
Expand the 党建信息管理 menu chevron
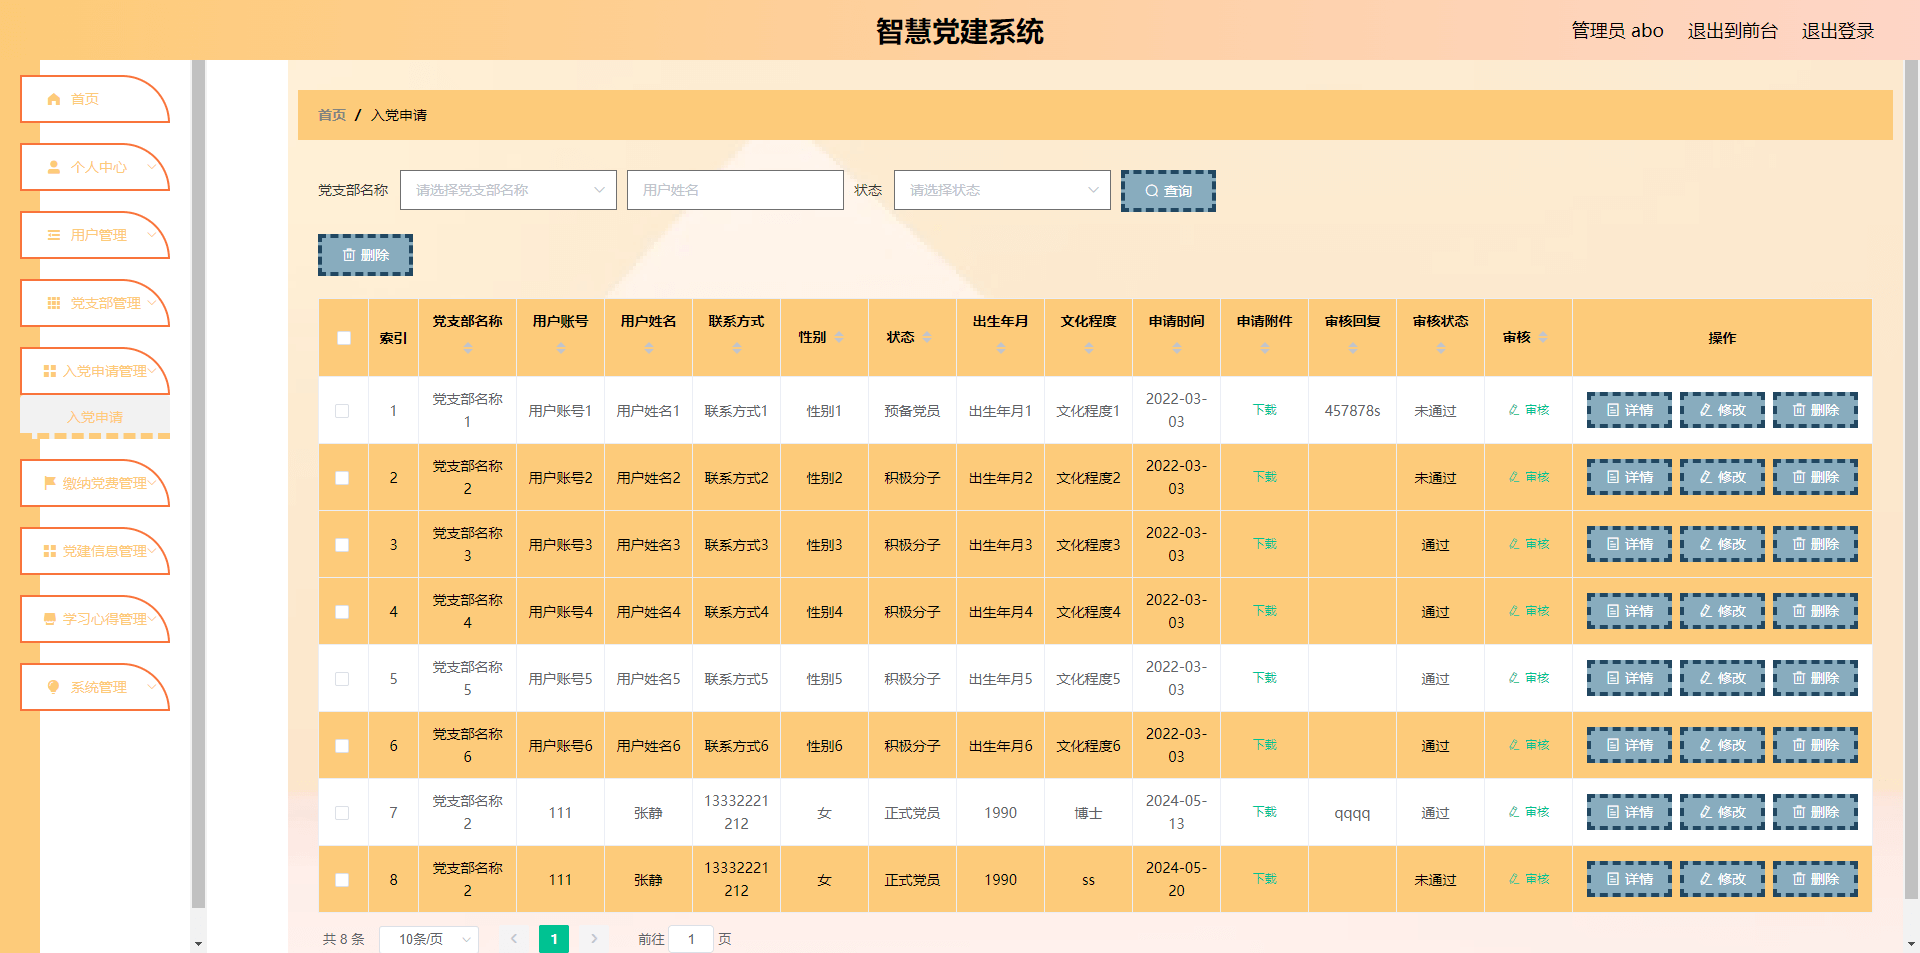152,550
